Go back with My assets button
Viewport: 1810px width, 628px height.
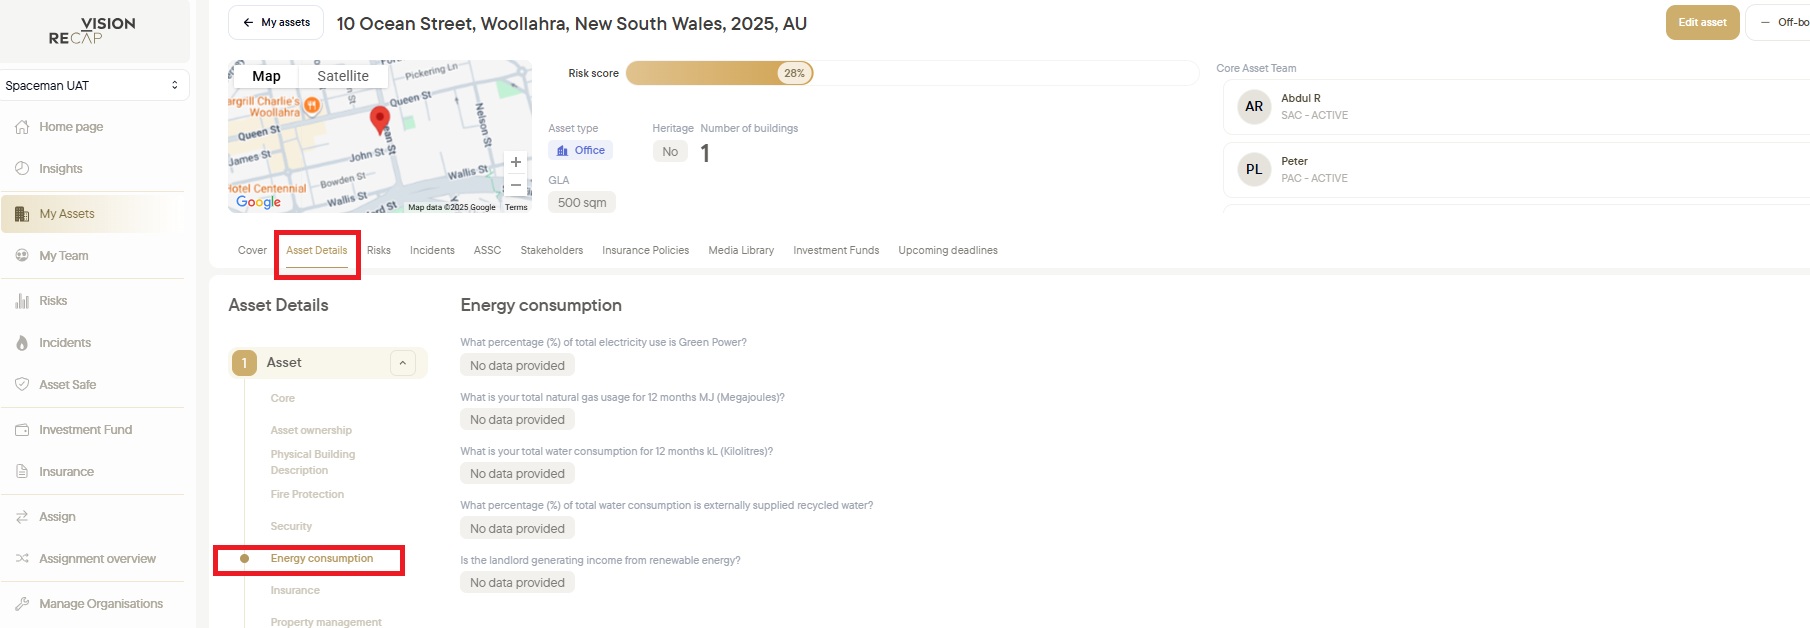tap(276, 22)
